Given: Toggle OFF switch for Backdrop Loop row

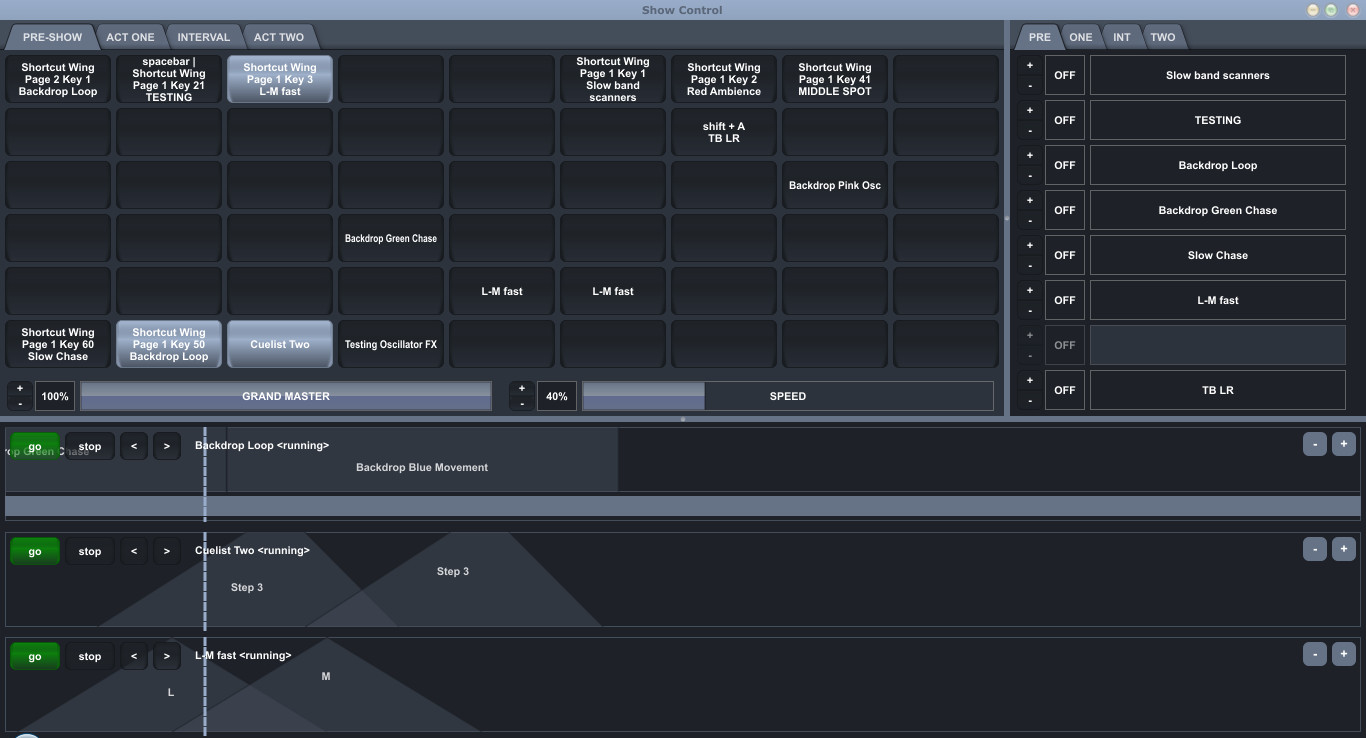Looking at the screenshot, I should click(x=1065, y=165).
